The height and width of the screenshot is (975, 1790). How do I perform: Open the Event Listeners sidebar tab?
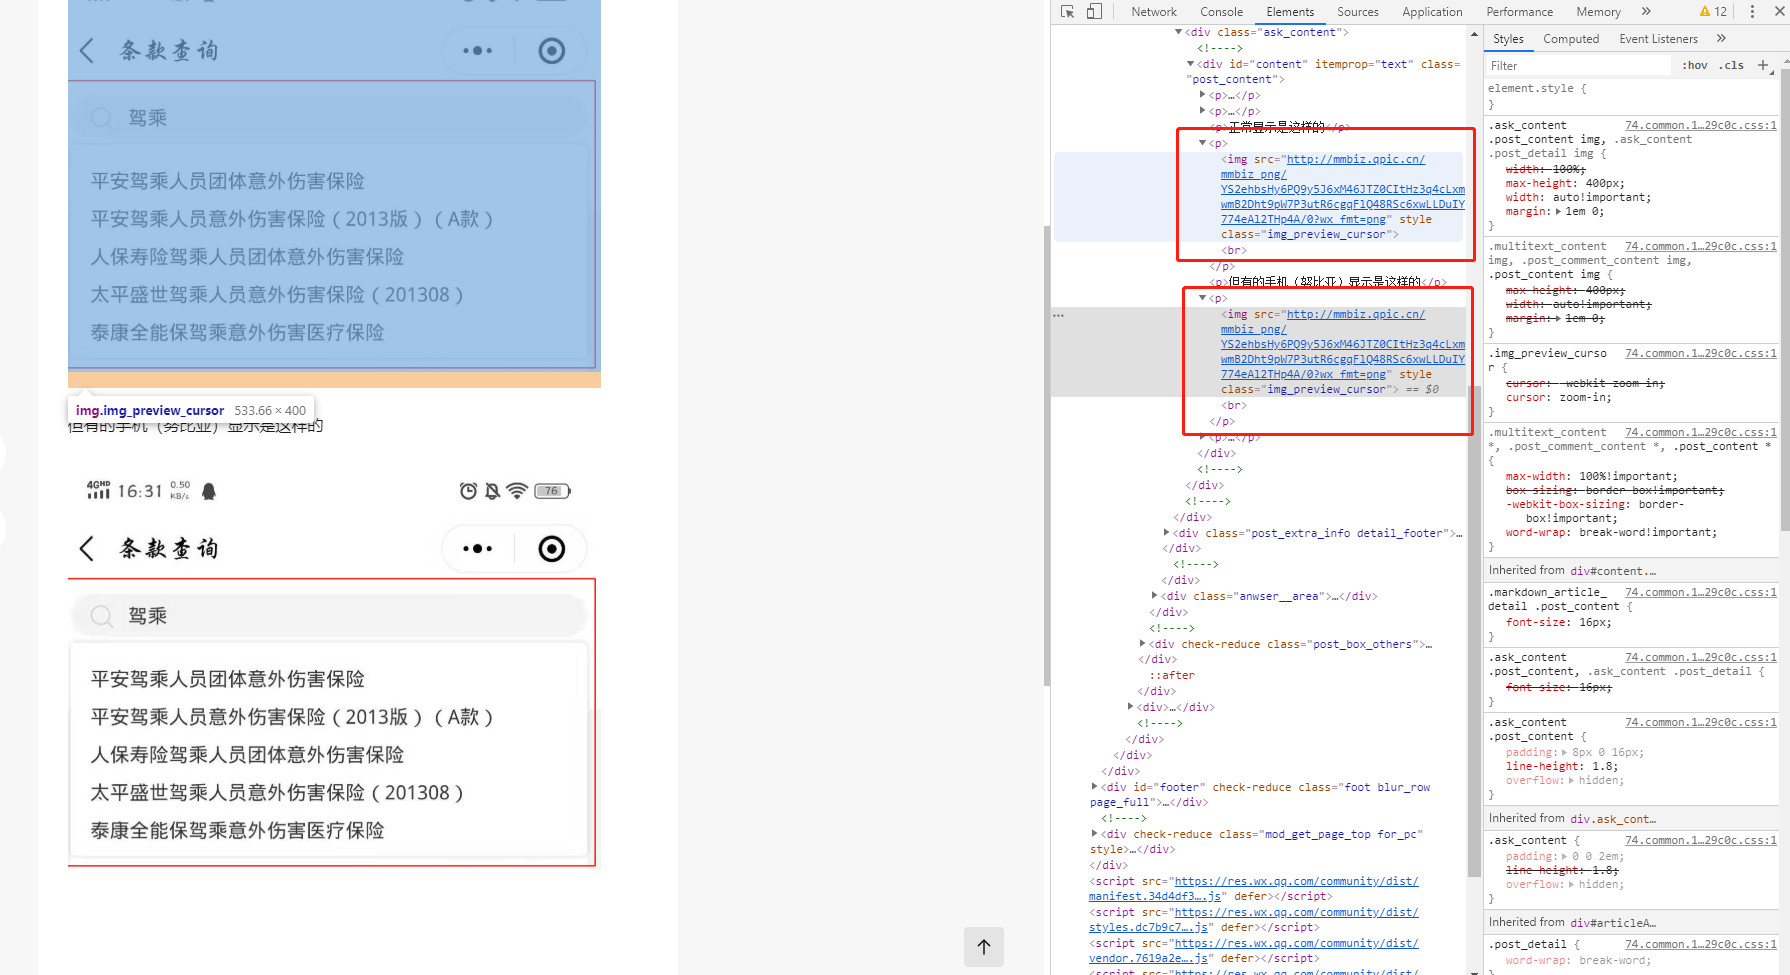[1658, 39]
